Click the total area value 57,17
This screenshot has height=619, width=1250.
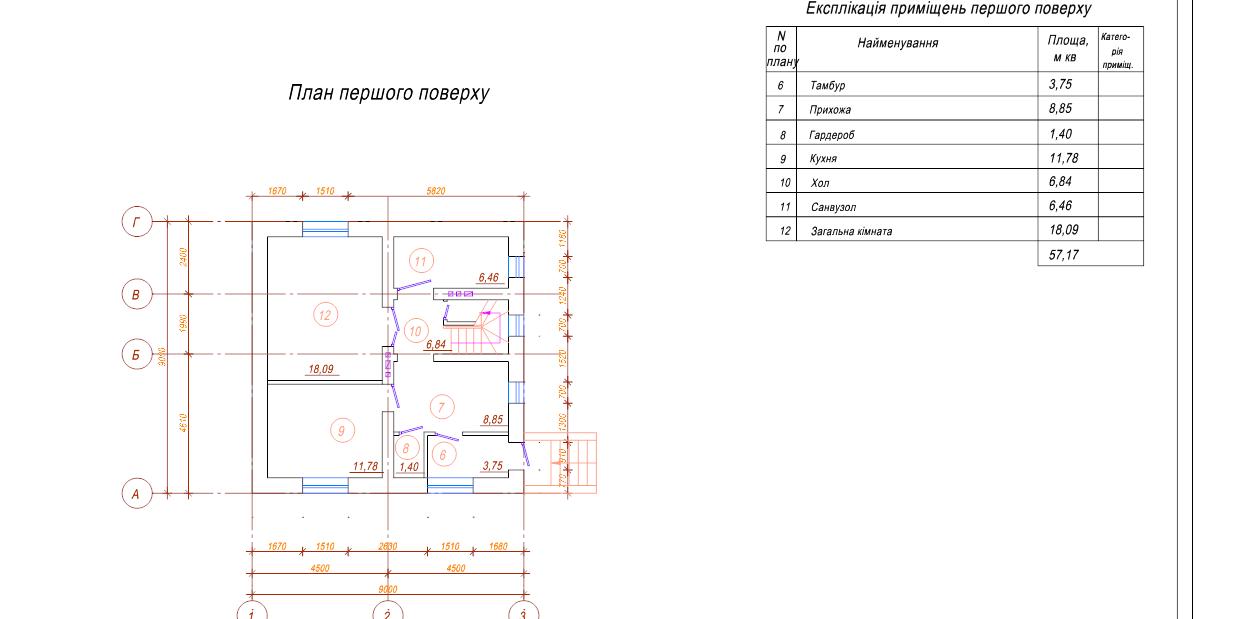coord(1064,255)
